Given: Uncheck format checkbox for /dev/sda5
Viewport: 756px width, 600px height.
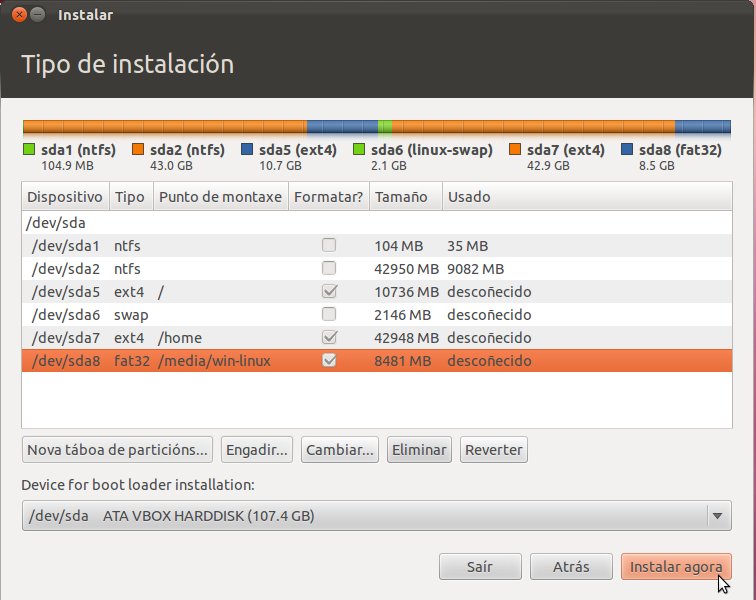Looking at the screenshot, I should coord(329,291).
